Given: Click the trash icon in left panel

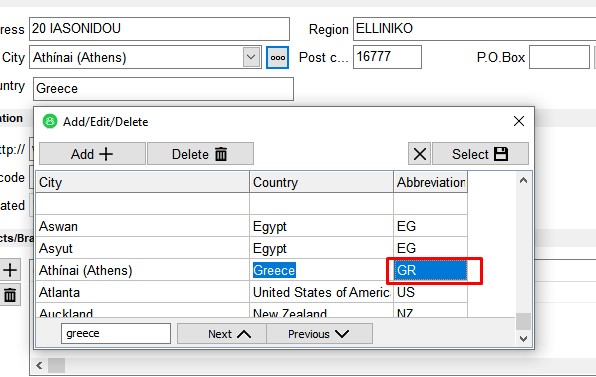Looking at the screenshot, I should click(x=10, y=295).
